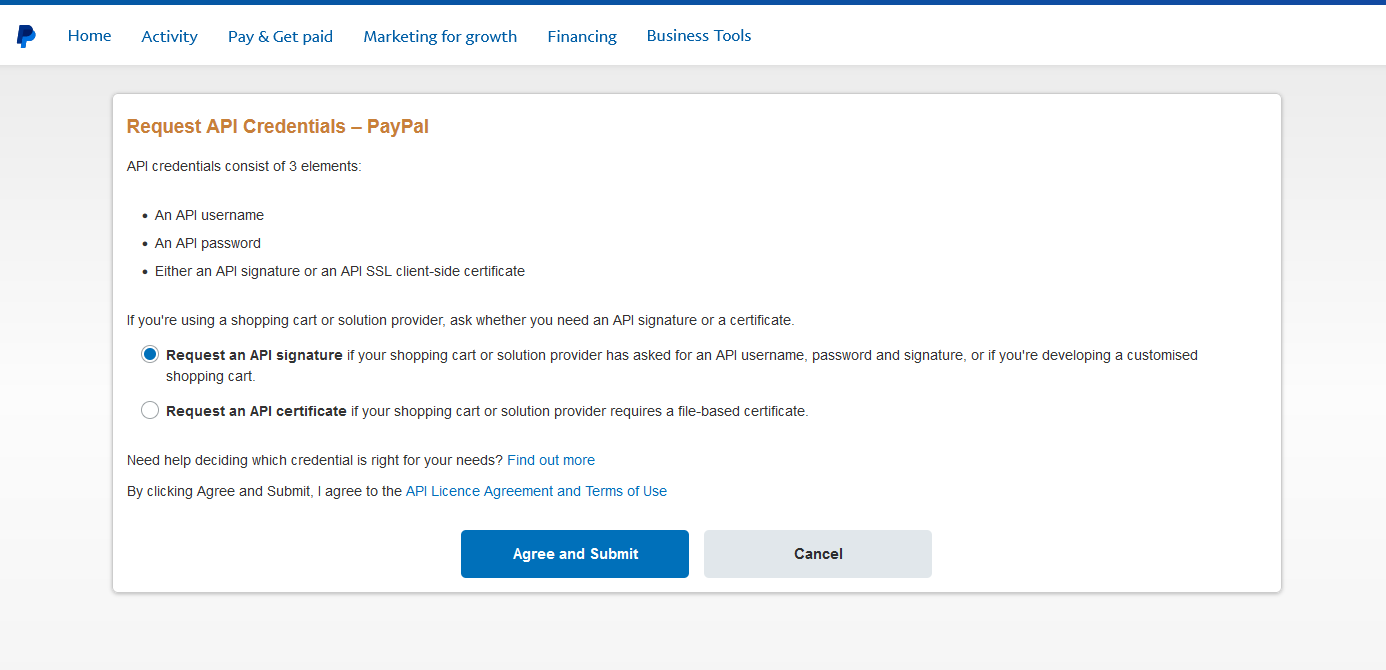This screenshot has height=670, width=1386.
Task: Select the Request an API signature radio button
Action: [x=150, y=354]
